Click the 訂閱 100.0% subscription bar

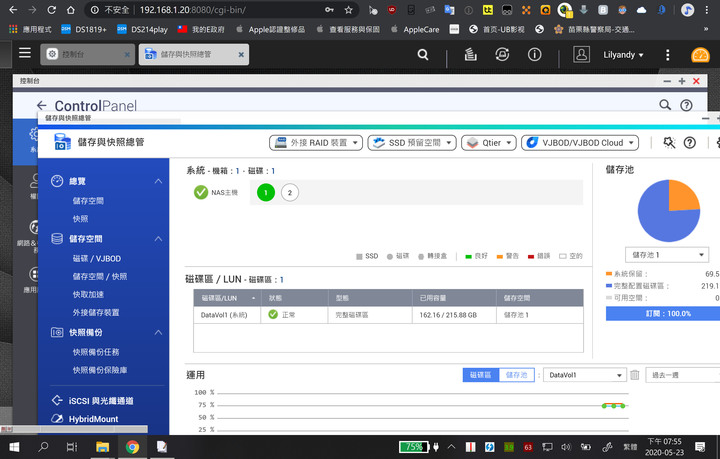tap(663, 313)
